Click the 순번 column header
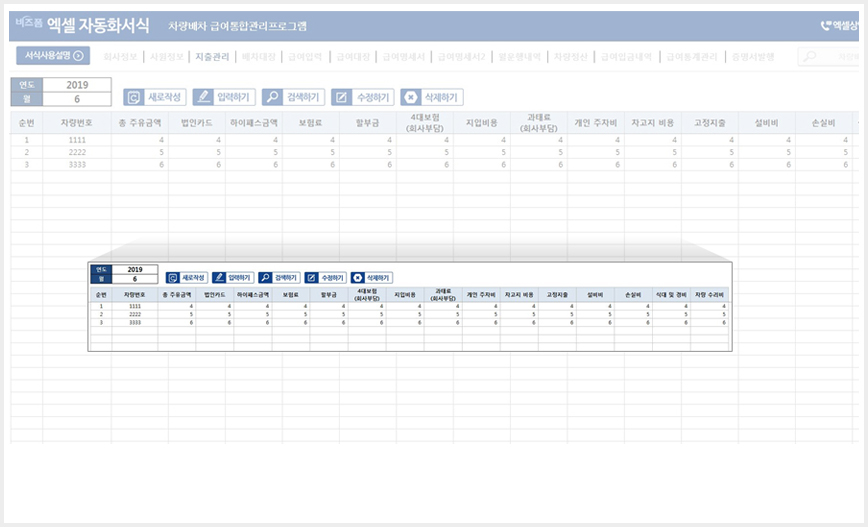 click(x=27, y=123)
